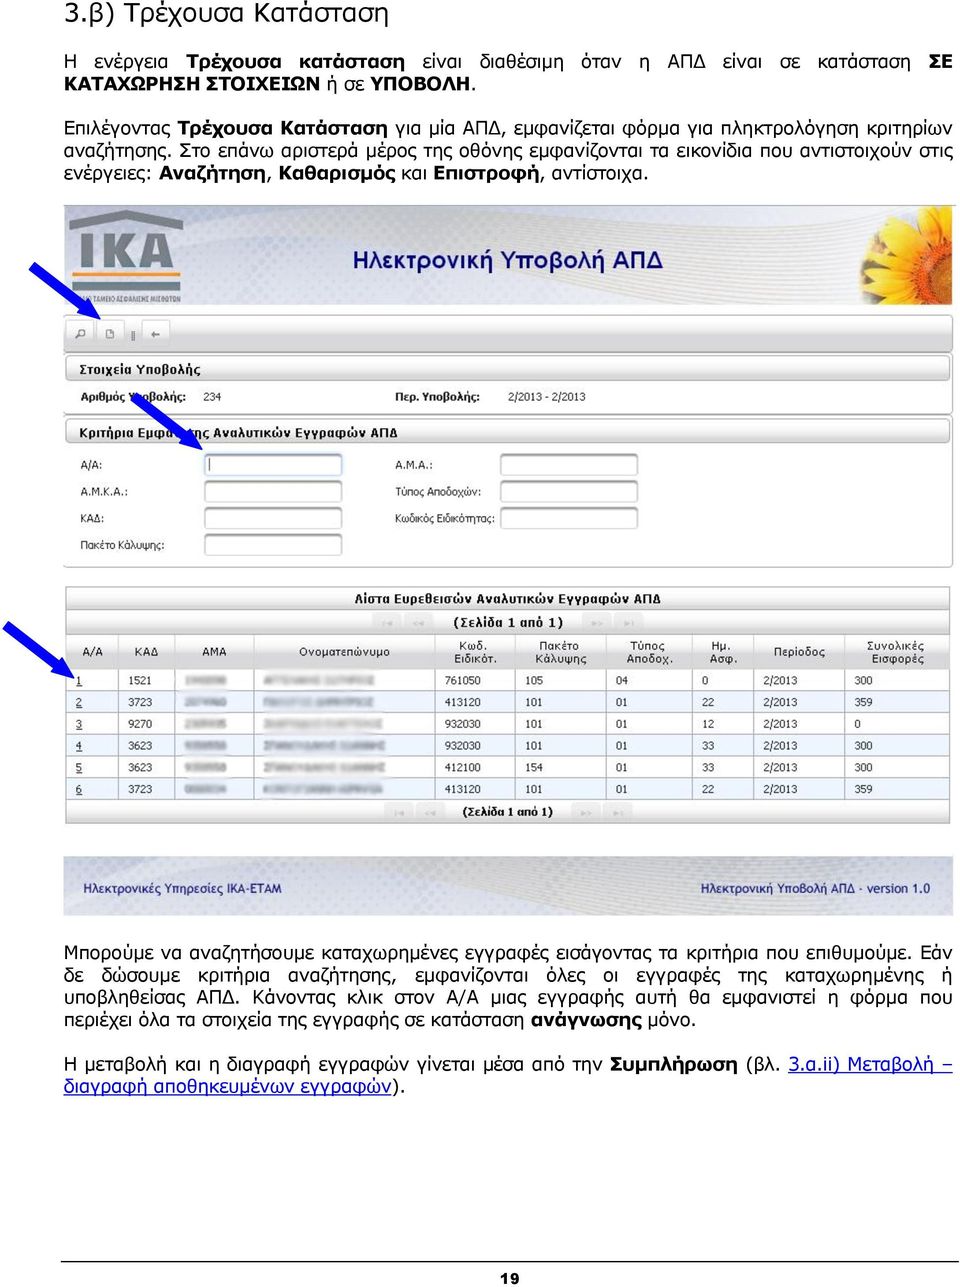The width and height of the screenshot is (960, 1287).
Task: Focus the Πακέτο Κάλυψης input field
Action: coord(273,545)
